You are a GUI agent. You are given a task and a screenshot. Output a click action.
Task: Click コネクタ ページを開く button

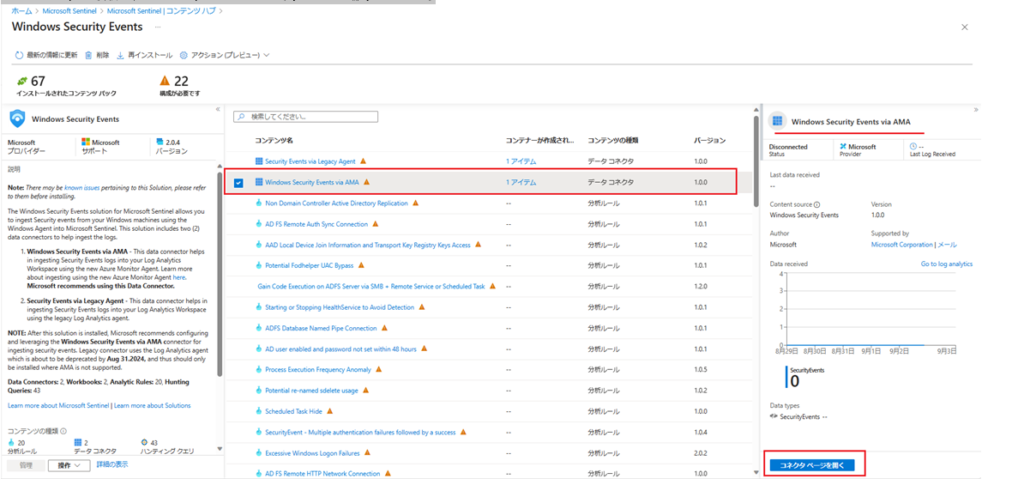click(x=812, y=465)
